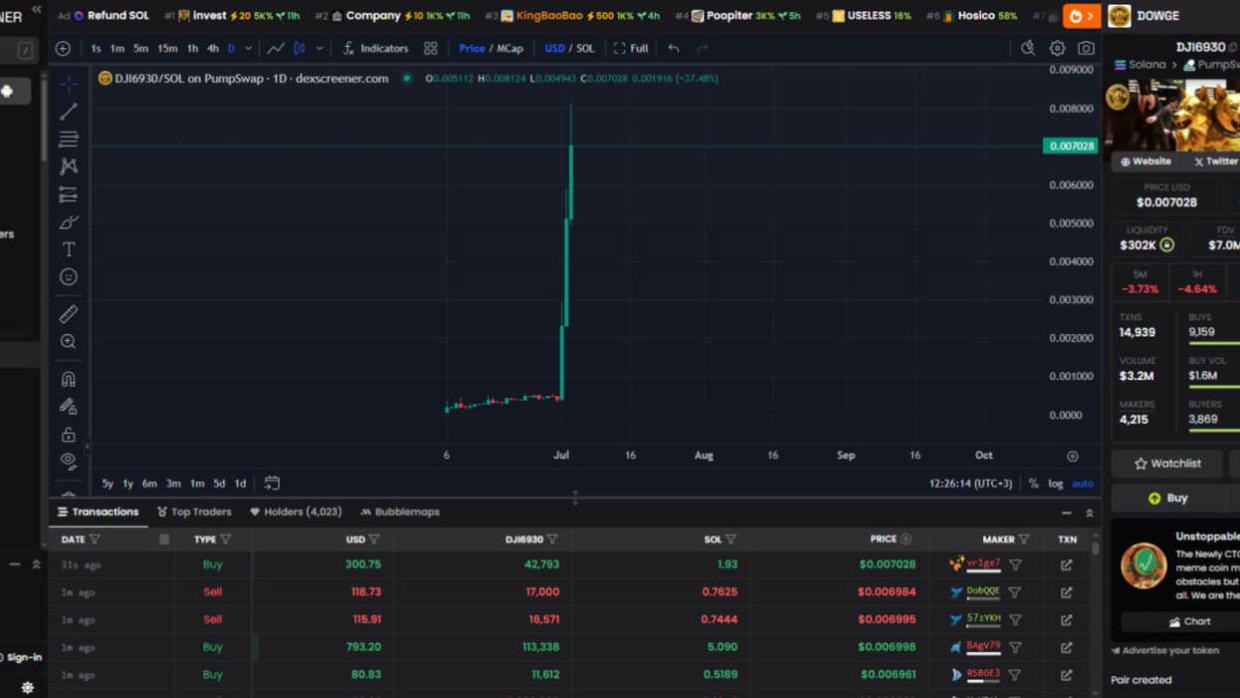Screen dimensions: 1240x698
Task: Filter transactions by USD amount
Action: 374,540
